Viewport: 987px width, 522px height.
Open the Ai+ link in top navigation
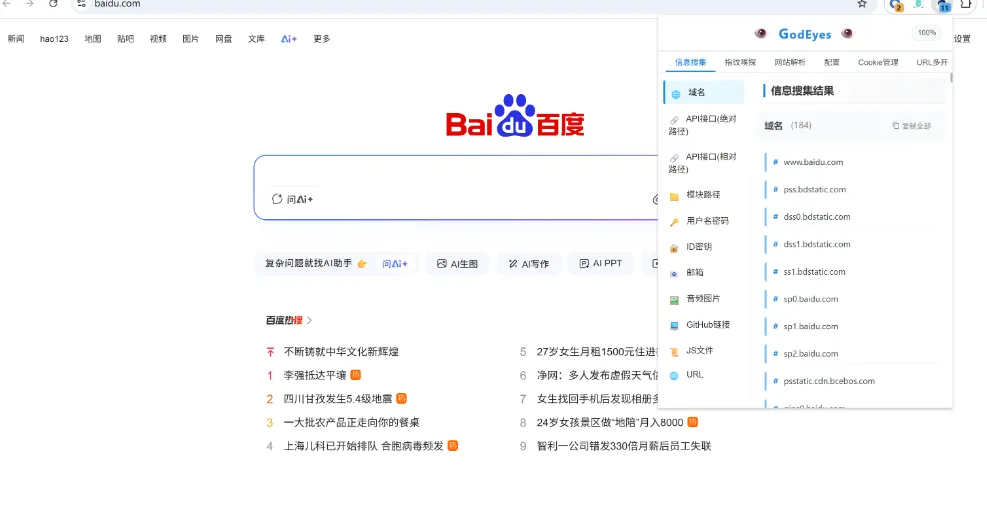point(289,39)
